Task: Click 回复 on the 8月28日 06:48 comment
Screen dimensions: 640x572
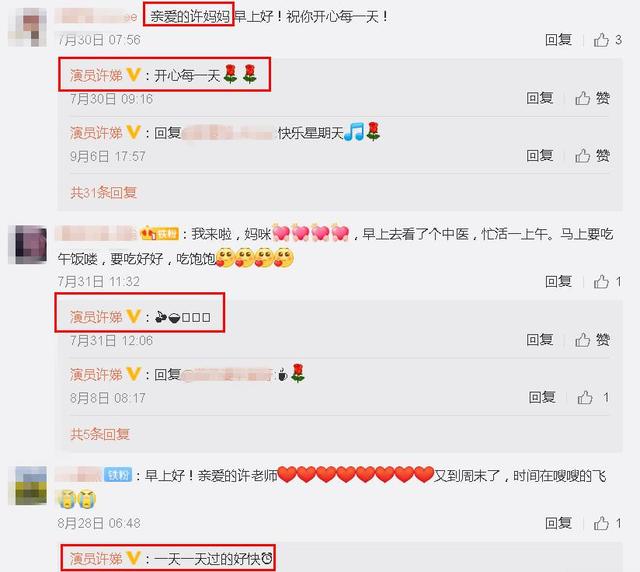Action: coord(558,523)
